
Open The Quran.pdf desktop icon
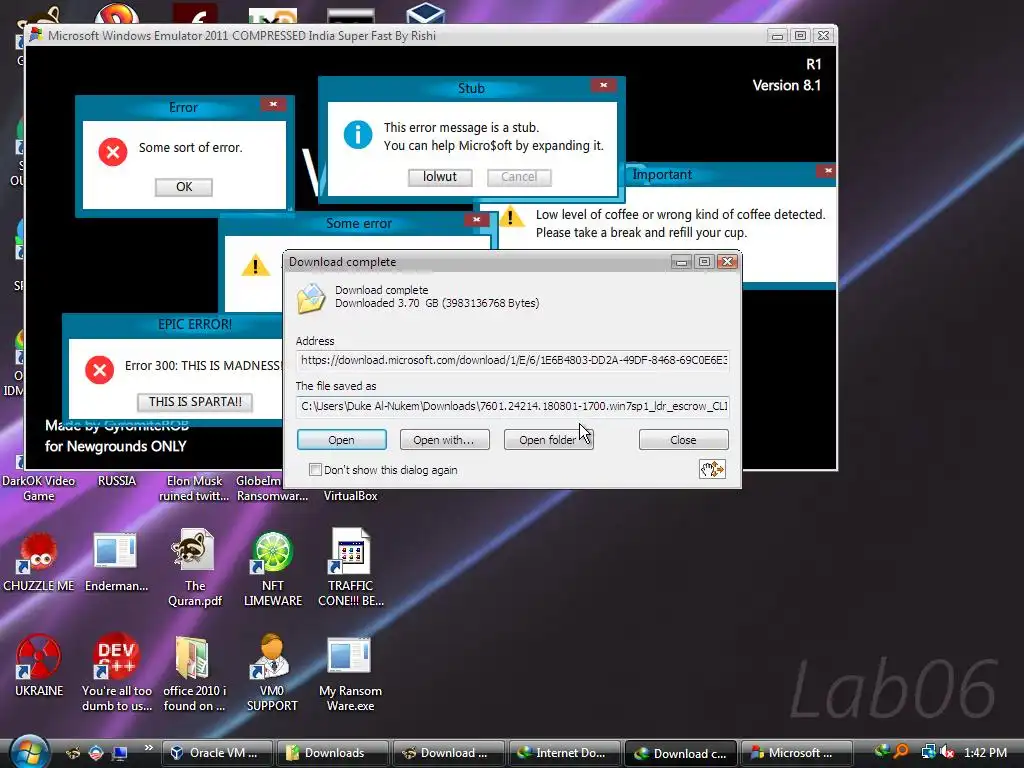tap(194, 568)
